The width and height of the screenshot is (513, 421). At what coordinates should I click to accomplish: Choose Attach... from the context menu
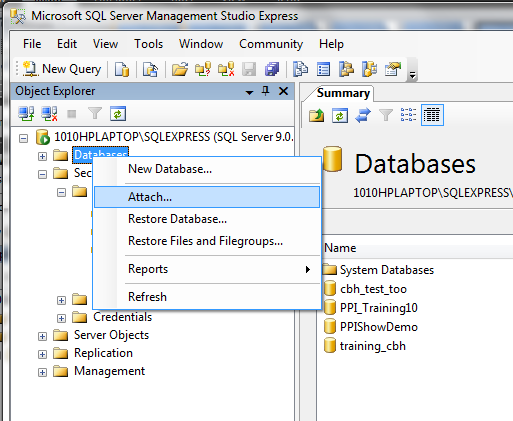pos(207,197)
